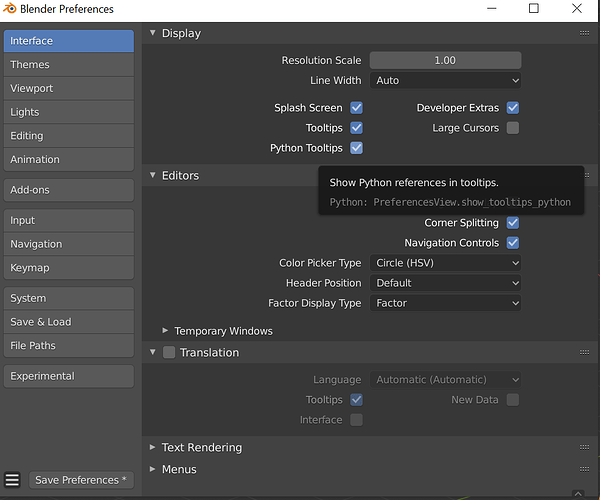Disable Corner Splitting checkbox
The image size is (600, 500).
click(x=513, y=223)
